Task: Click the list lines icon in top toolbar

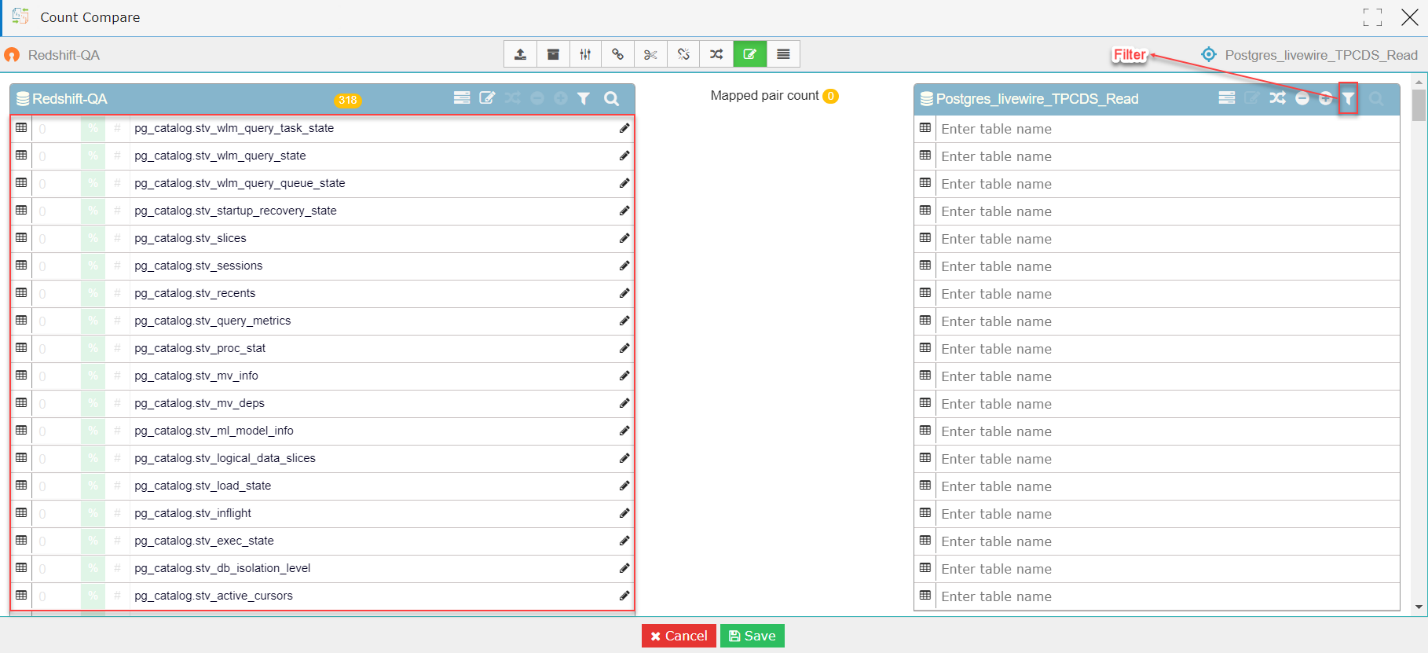Action: (783, 54)
